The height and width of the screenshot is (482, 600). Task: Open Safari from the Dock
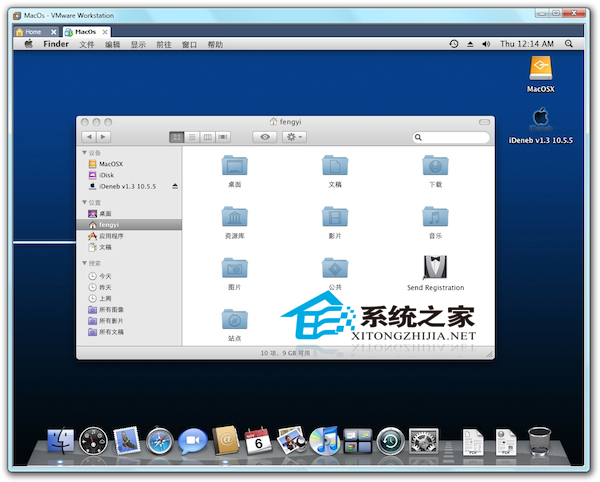point(158,441)
